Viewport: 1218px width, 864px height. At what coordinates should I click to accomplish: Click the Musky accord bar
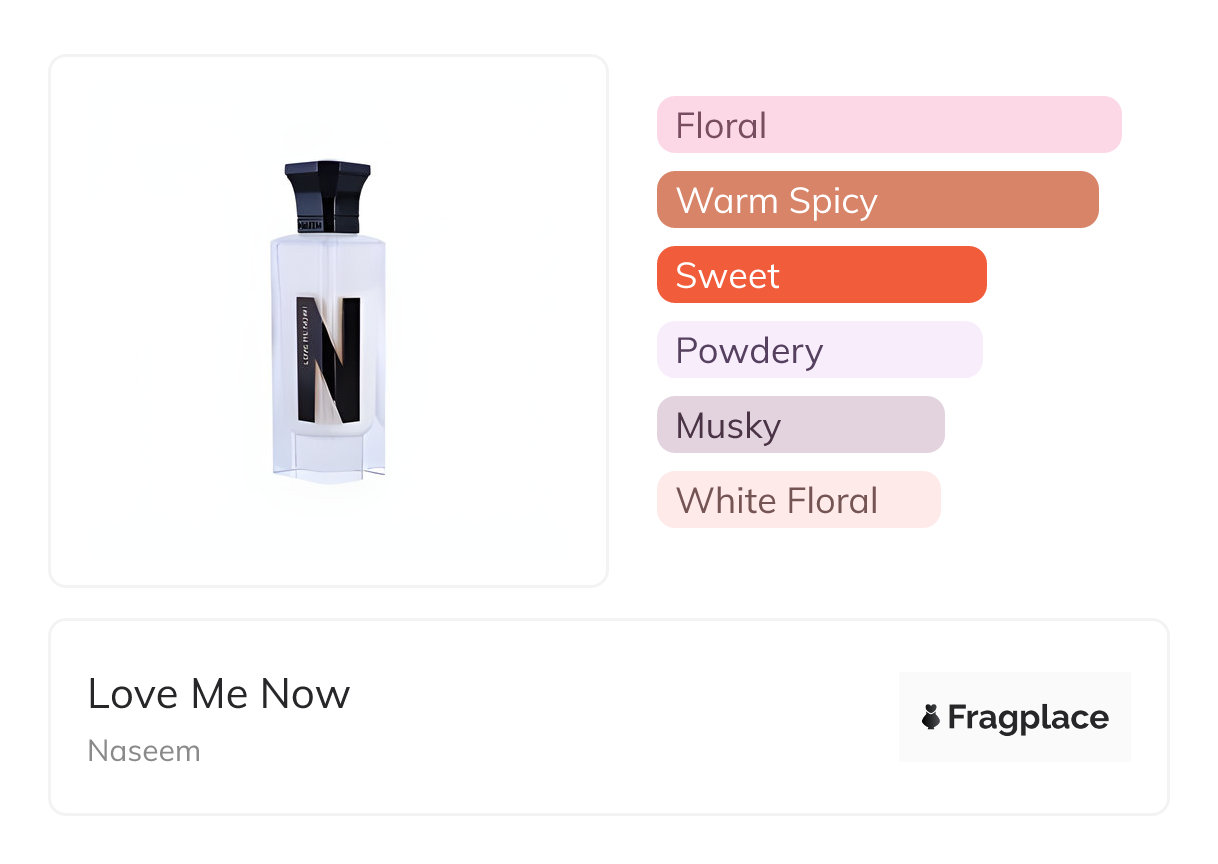[x=800, y=425]
